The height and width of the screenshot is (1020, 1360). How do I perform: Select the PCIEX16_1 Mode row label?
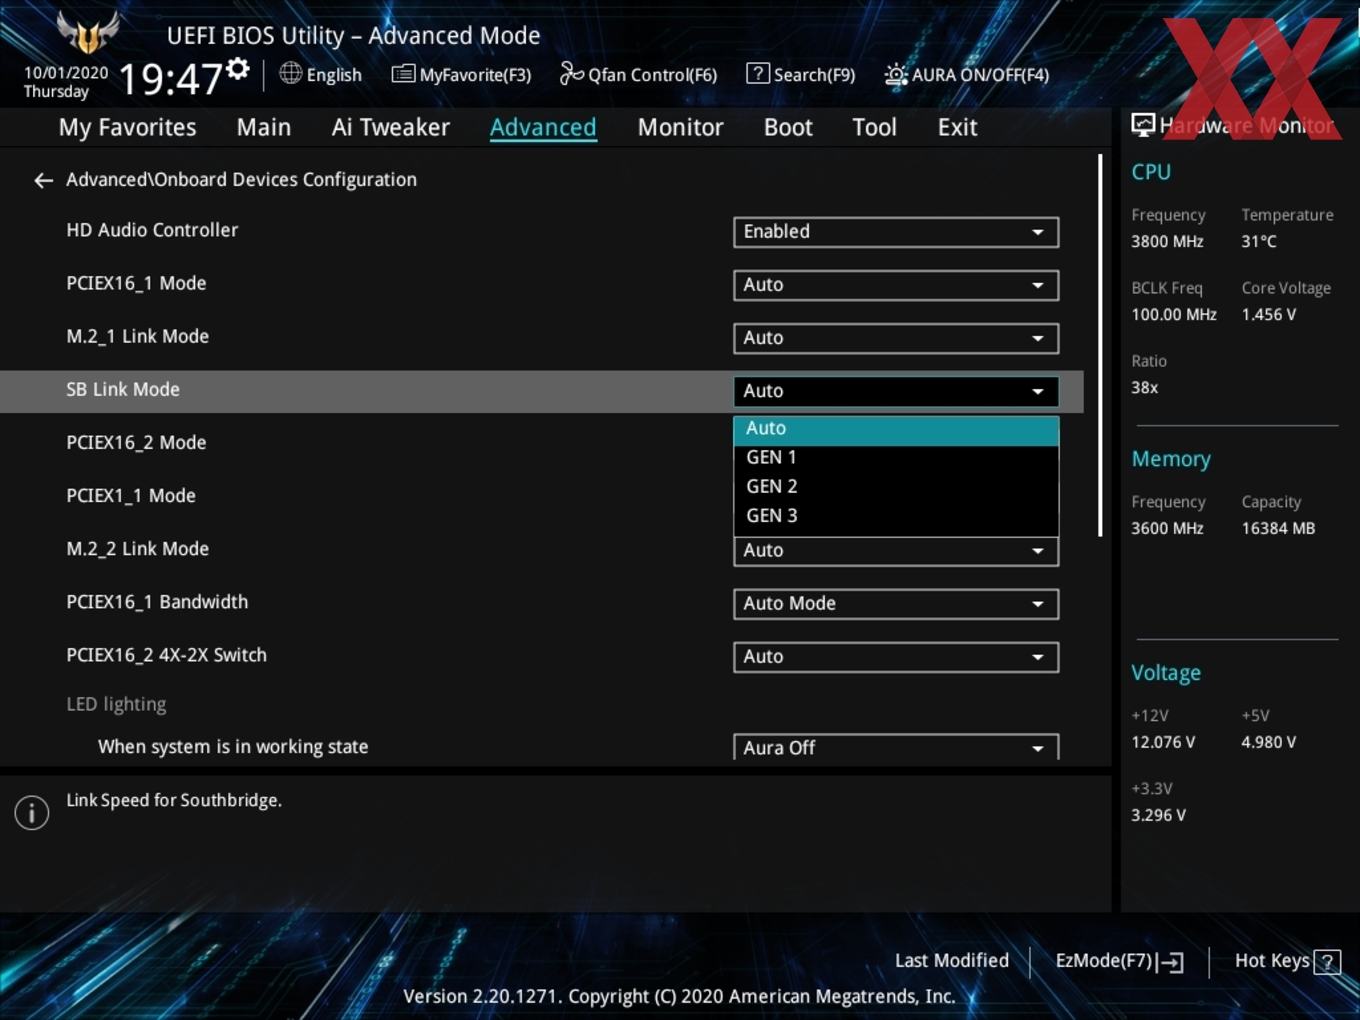pyautogui.click(x=136, y=284)
